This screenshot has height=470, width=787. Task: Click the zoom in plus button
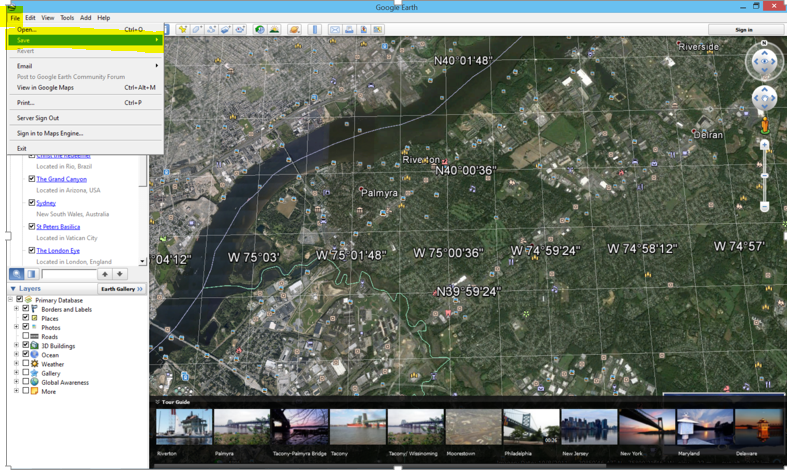(x=764, y=145)
